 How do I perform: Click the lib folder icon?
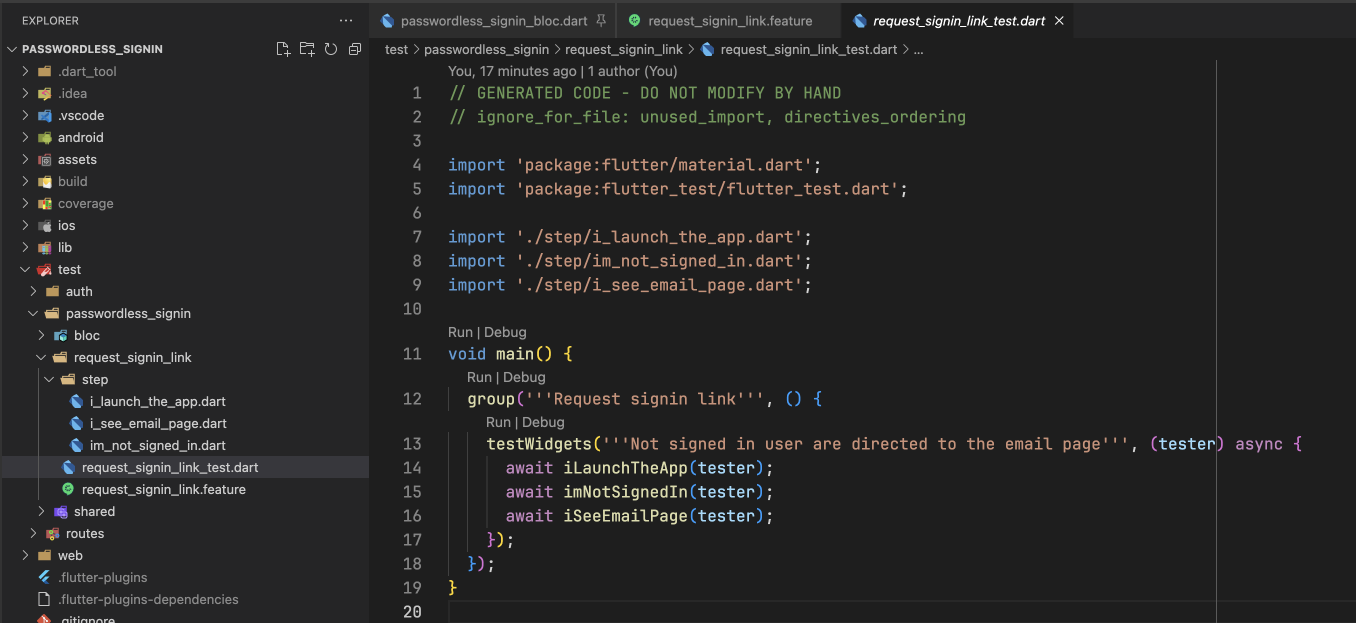[44, 247]
